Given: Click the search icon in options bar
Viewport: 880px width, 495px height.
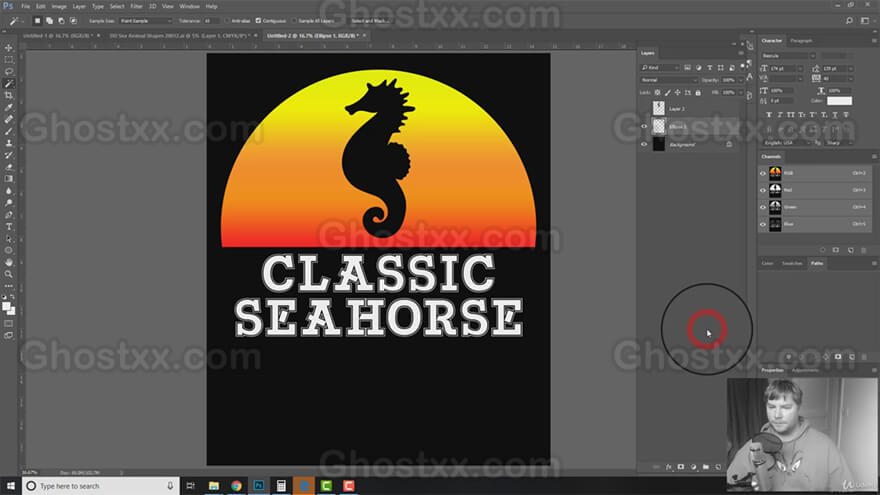Looking at the screenshot, I should tap(849, 21).
